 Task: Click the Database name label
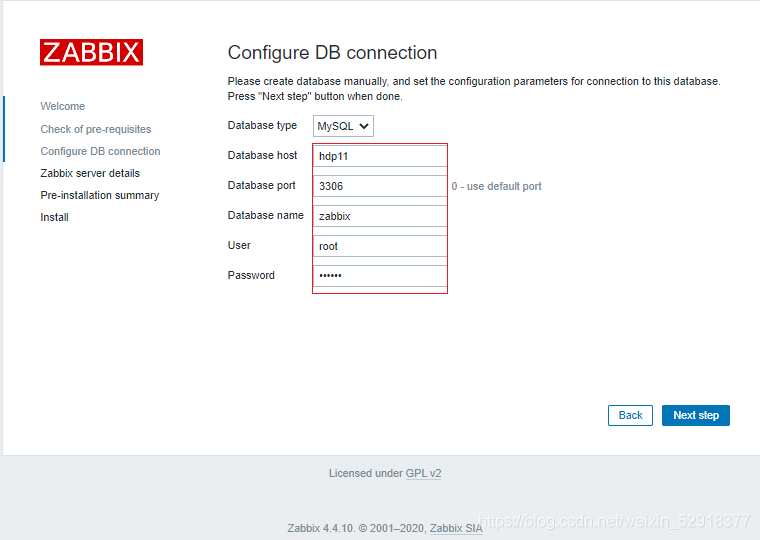pyautogui.click(x=266, y=215)
